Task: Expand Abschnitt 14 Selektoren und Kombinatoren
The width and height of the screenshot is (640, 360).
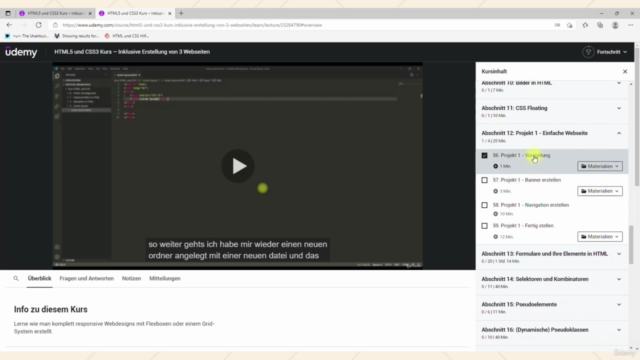Action: click(x=619, y=279)
